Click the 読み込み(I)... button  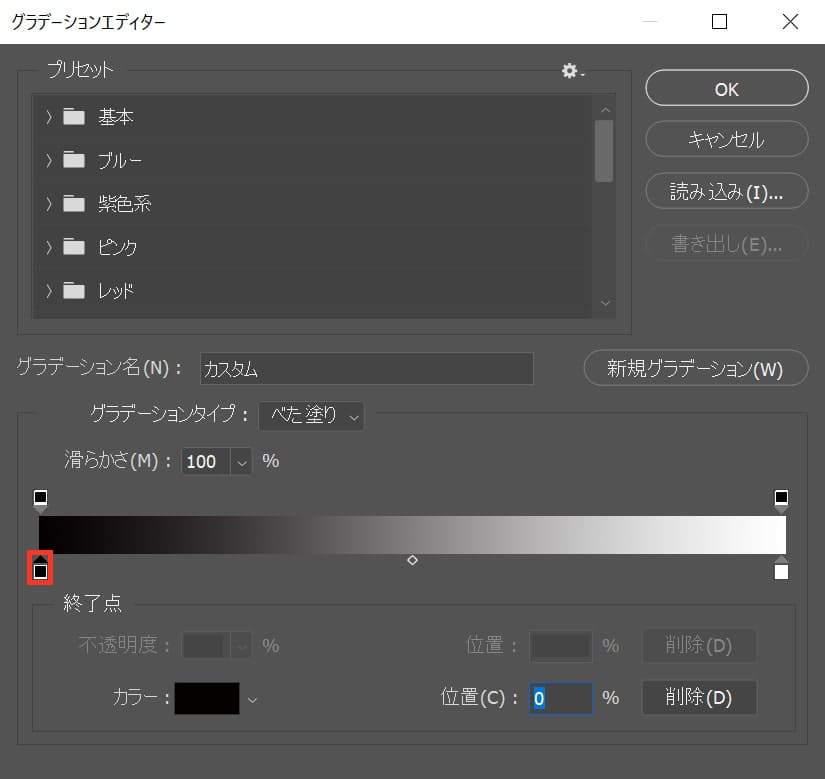pyautogui.click(x=727, y=191)
